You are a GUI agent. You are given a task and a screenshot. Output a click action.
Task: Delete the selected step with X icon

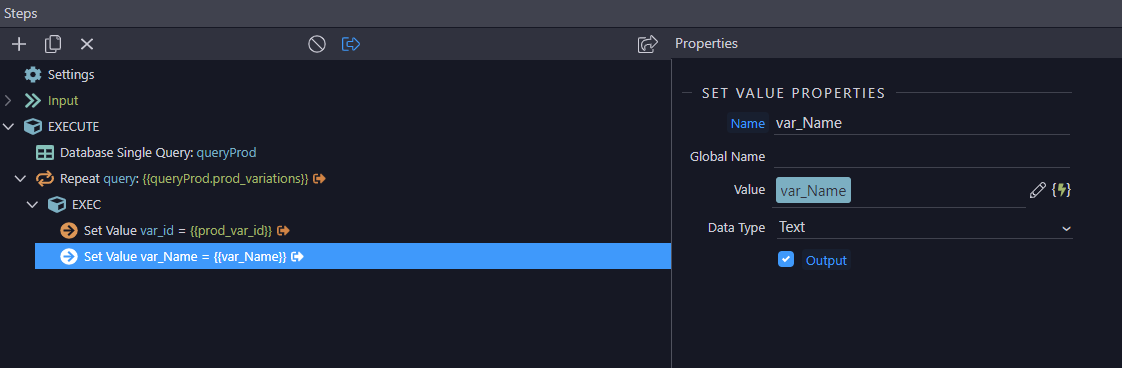pos(87,44)
